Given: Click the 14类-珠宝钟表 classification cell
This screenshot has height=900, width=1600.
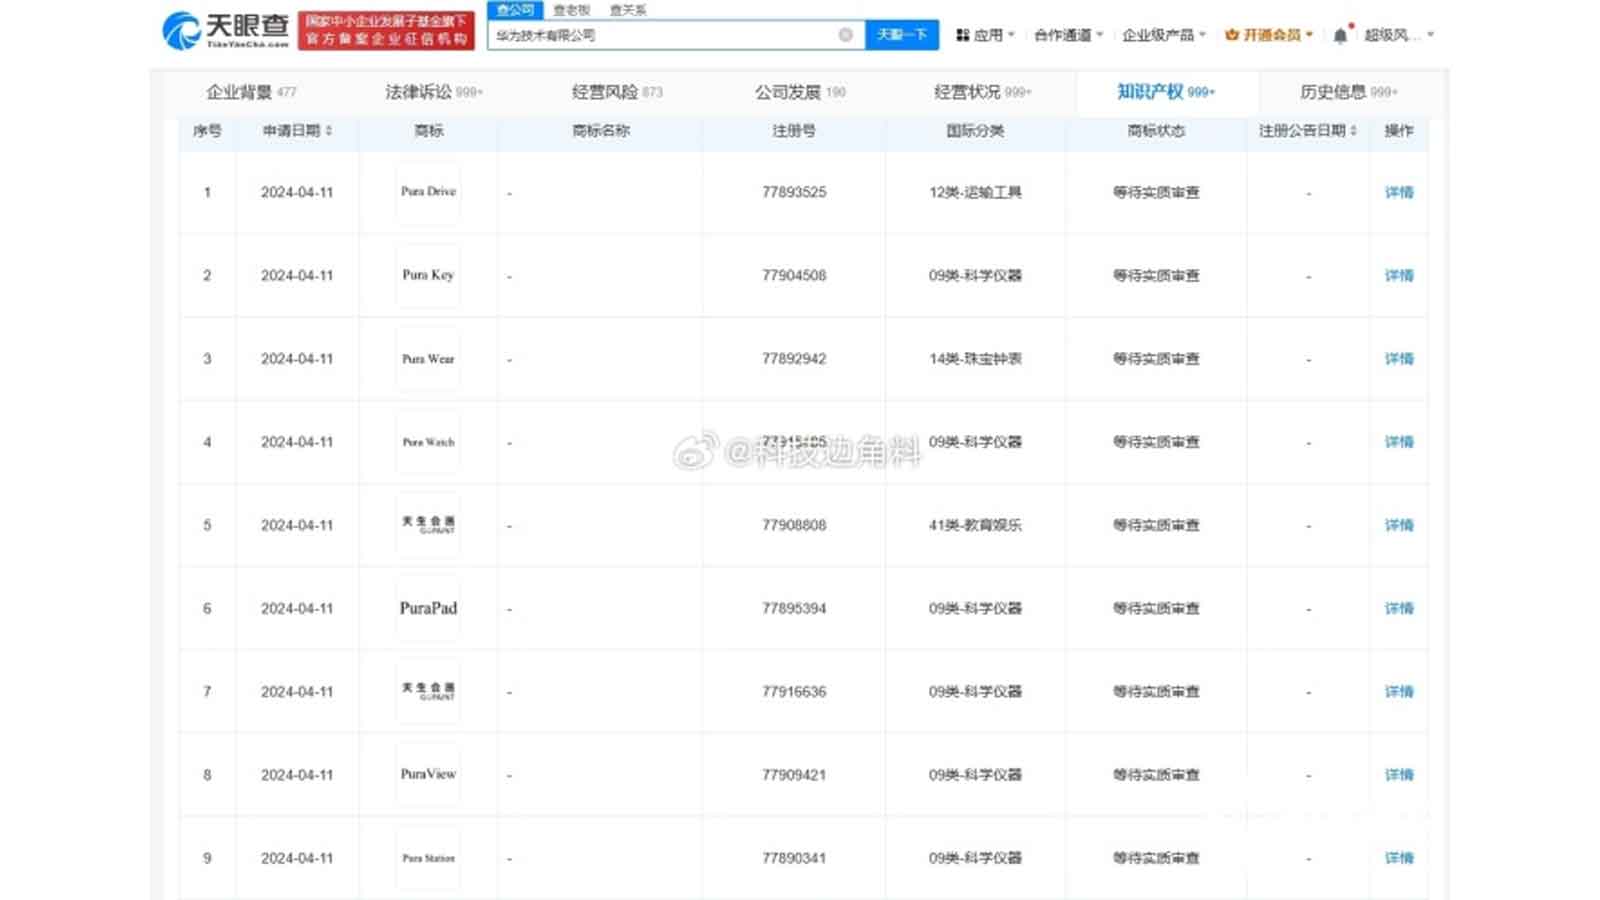Looking at the screenshot, I should [x=975, y=358].
